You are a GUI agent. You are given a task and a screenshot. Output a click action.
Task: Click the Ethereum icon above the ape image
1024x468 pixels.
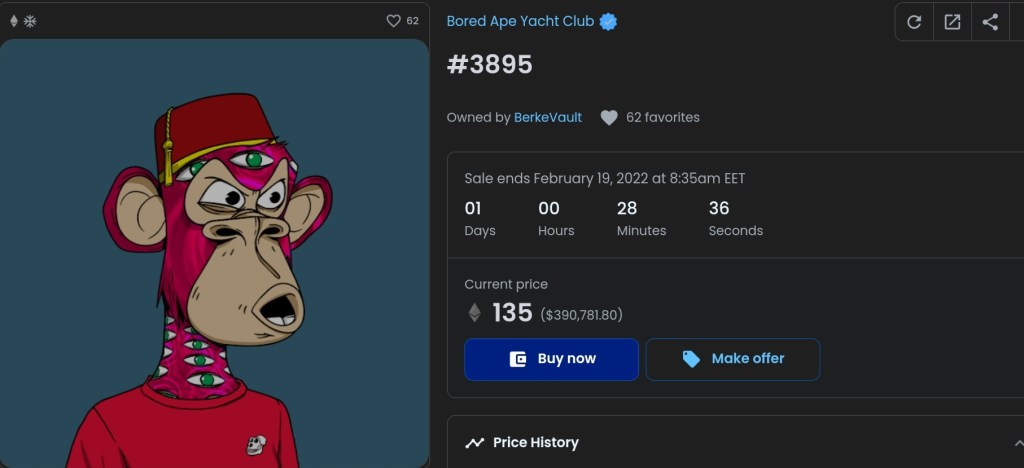point(14,20)
